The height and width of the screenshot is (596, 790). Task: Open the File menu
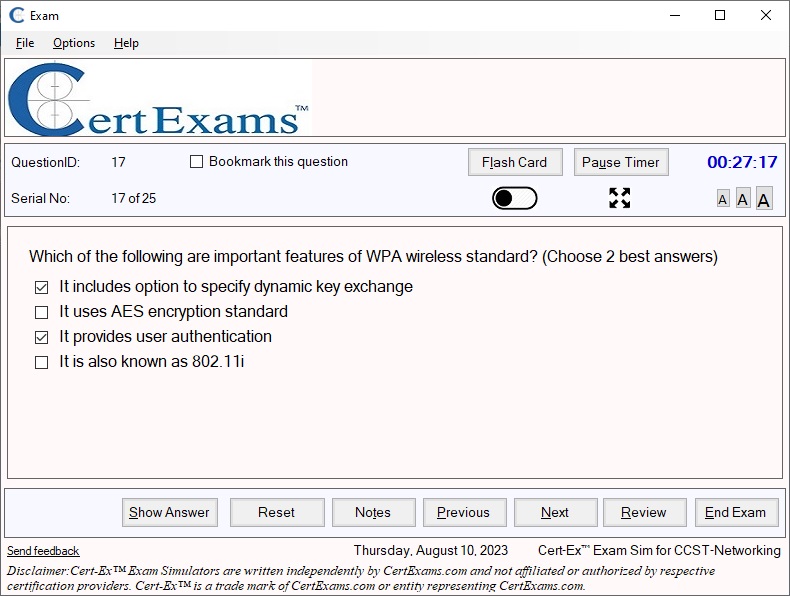point(25,43)
